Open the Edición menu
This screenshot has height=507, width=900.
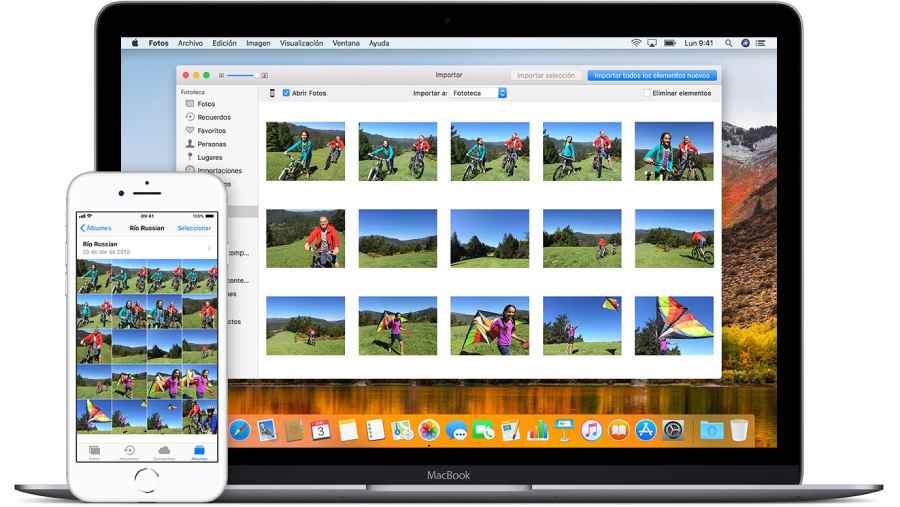224,43
